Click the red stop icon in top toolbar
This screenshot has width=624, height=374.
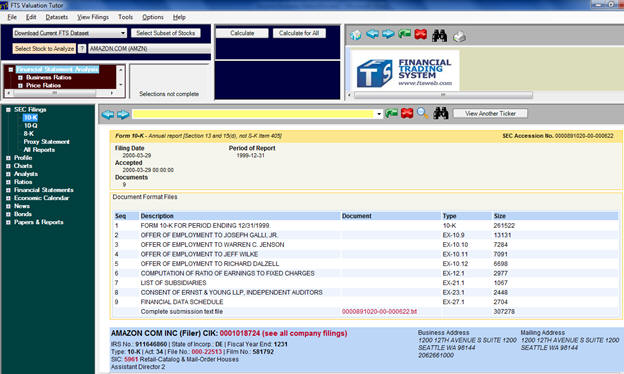tap(420, 35)
